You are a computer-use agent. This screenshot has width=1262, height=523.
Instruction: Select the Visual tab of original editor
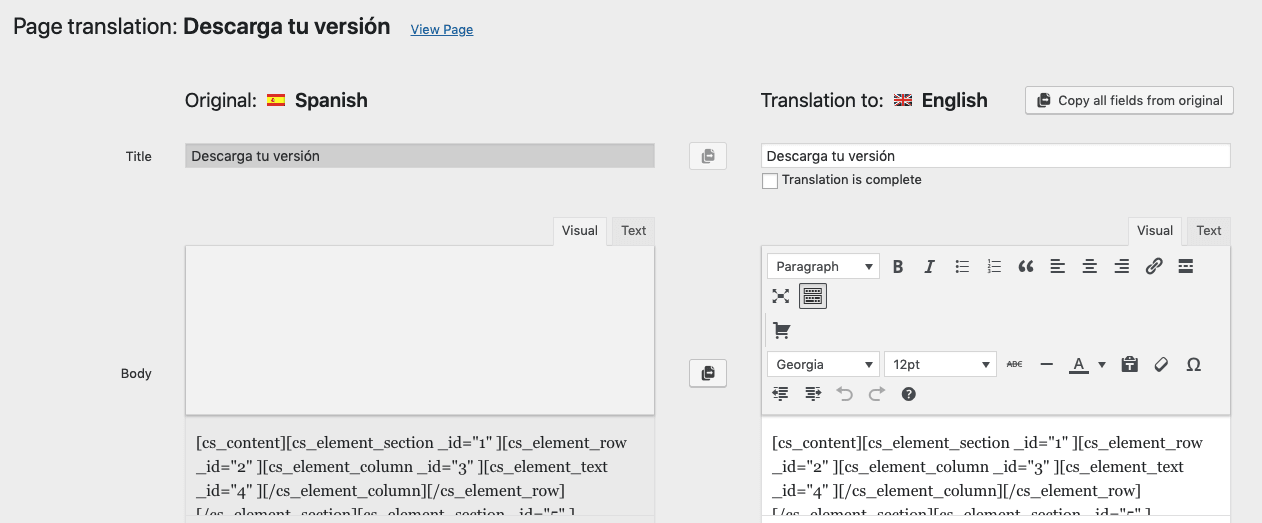[x=580, y=231]
